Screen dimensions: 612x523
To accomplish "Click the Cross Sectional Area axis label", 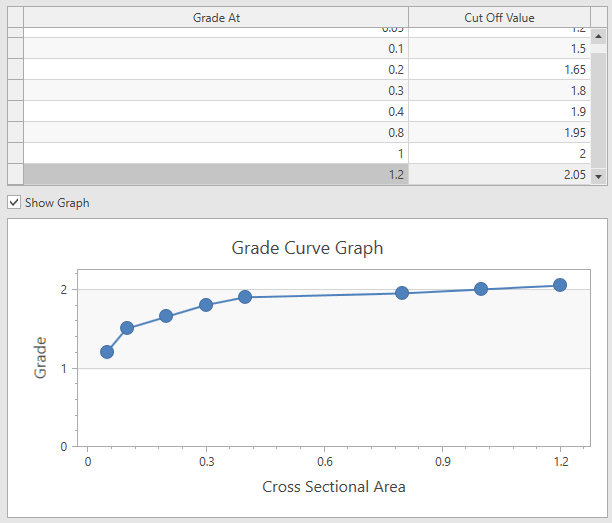I will click(333, 487).
